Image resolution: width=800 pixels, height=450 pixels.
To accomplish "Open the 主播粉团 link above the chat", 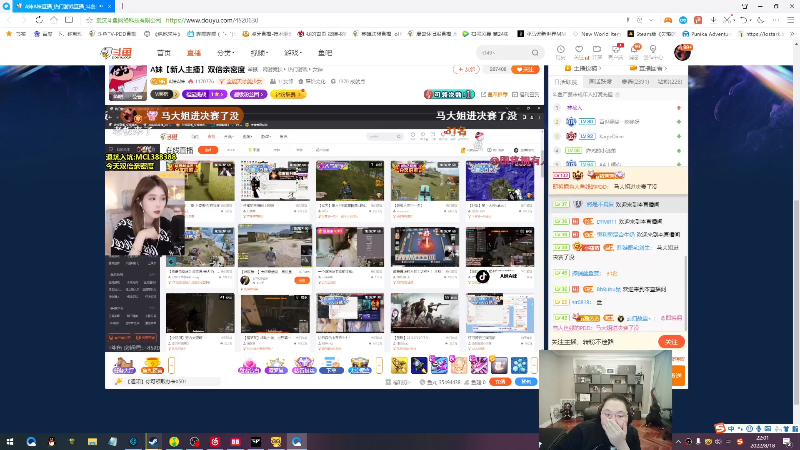I will click(583, 68).
